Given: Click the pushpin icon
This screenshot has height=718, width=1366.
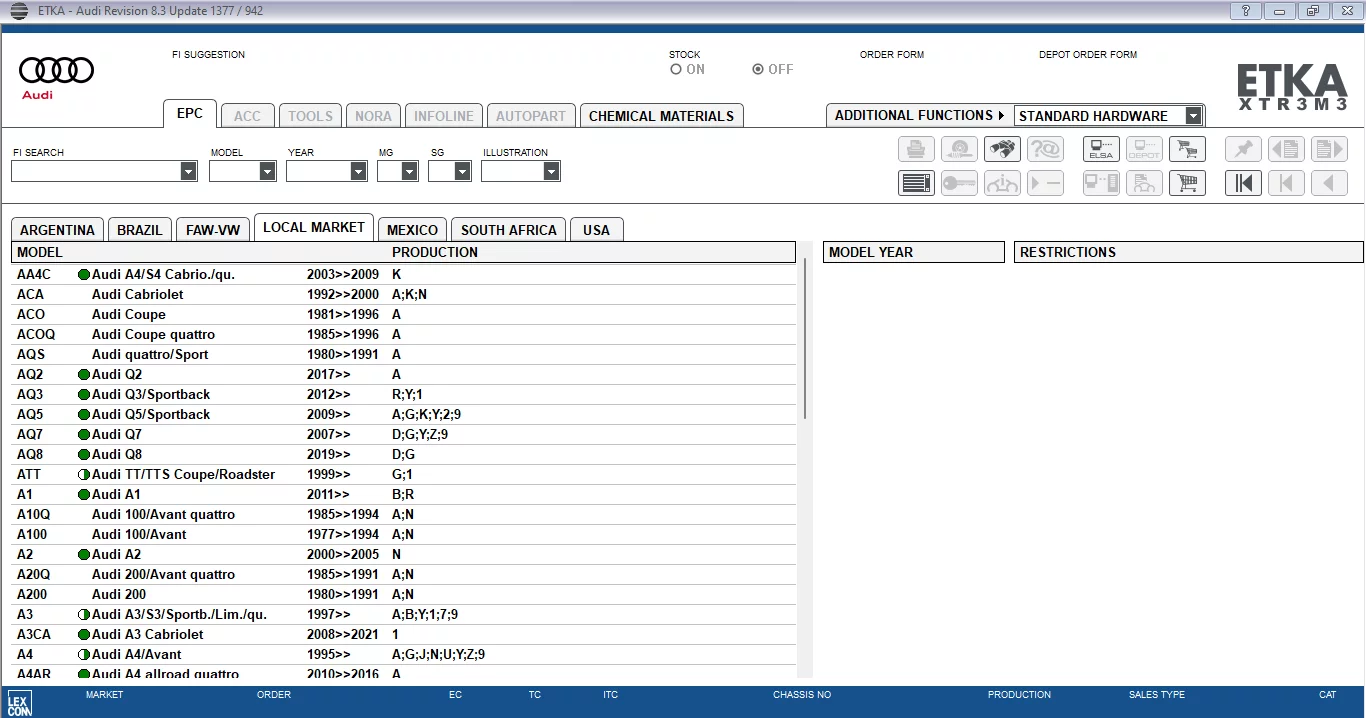Looking at the screenshot, I should tap(1243, 150).
